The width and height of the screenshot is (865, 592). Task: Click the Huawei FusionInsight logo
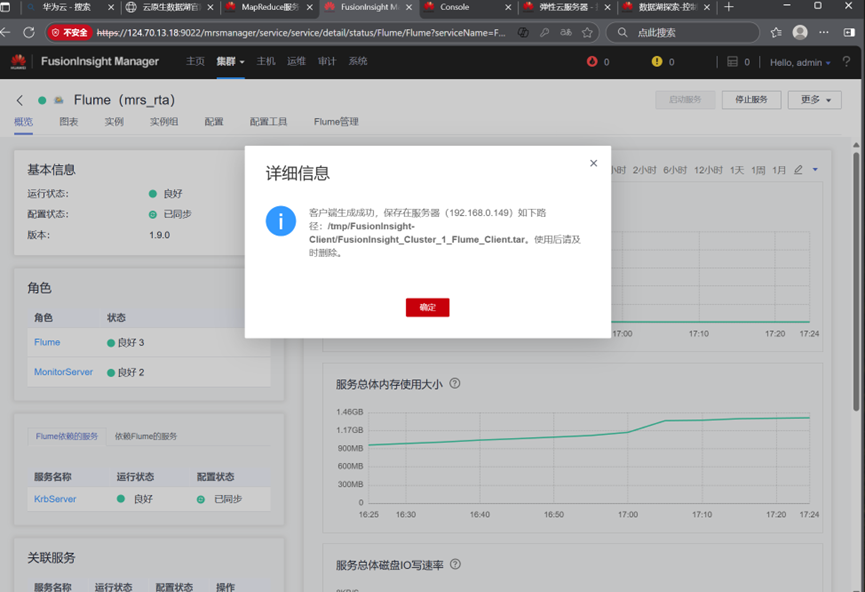18,62
